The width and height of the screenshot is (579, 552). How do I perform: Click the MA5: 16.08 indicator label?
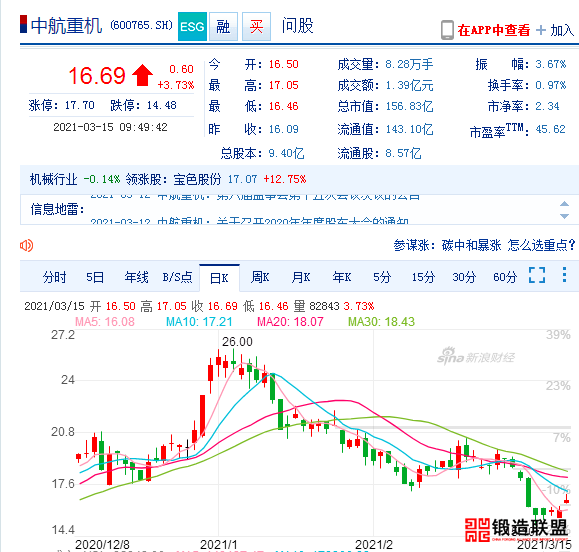pos(105,322)
